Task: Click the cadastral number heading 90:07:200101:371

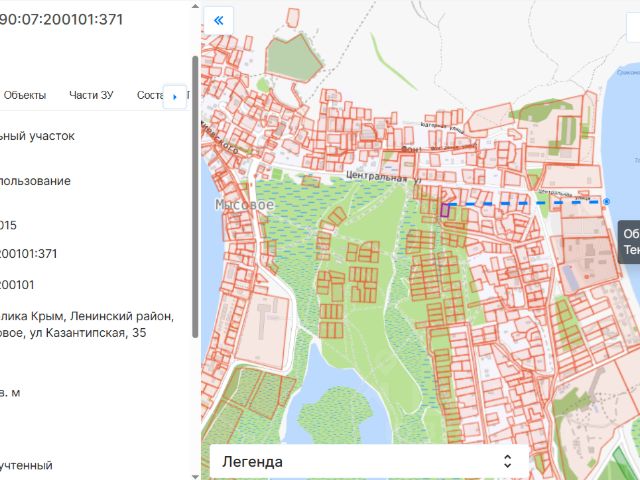Action: coord(61,19)
